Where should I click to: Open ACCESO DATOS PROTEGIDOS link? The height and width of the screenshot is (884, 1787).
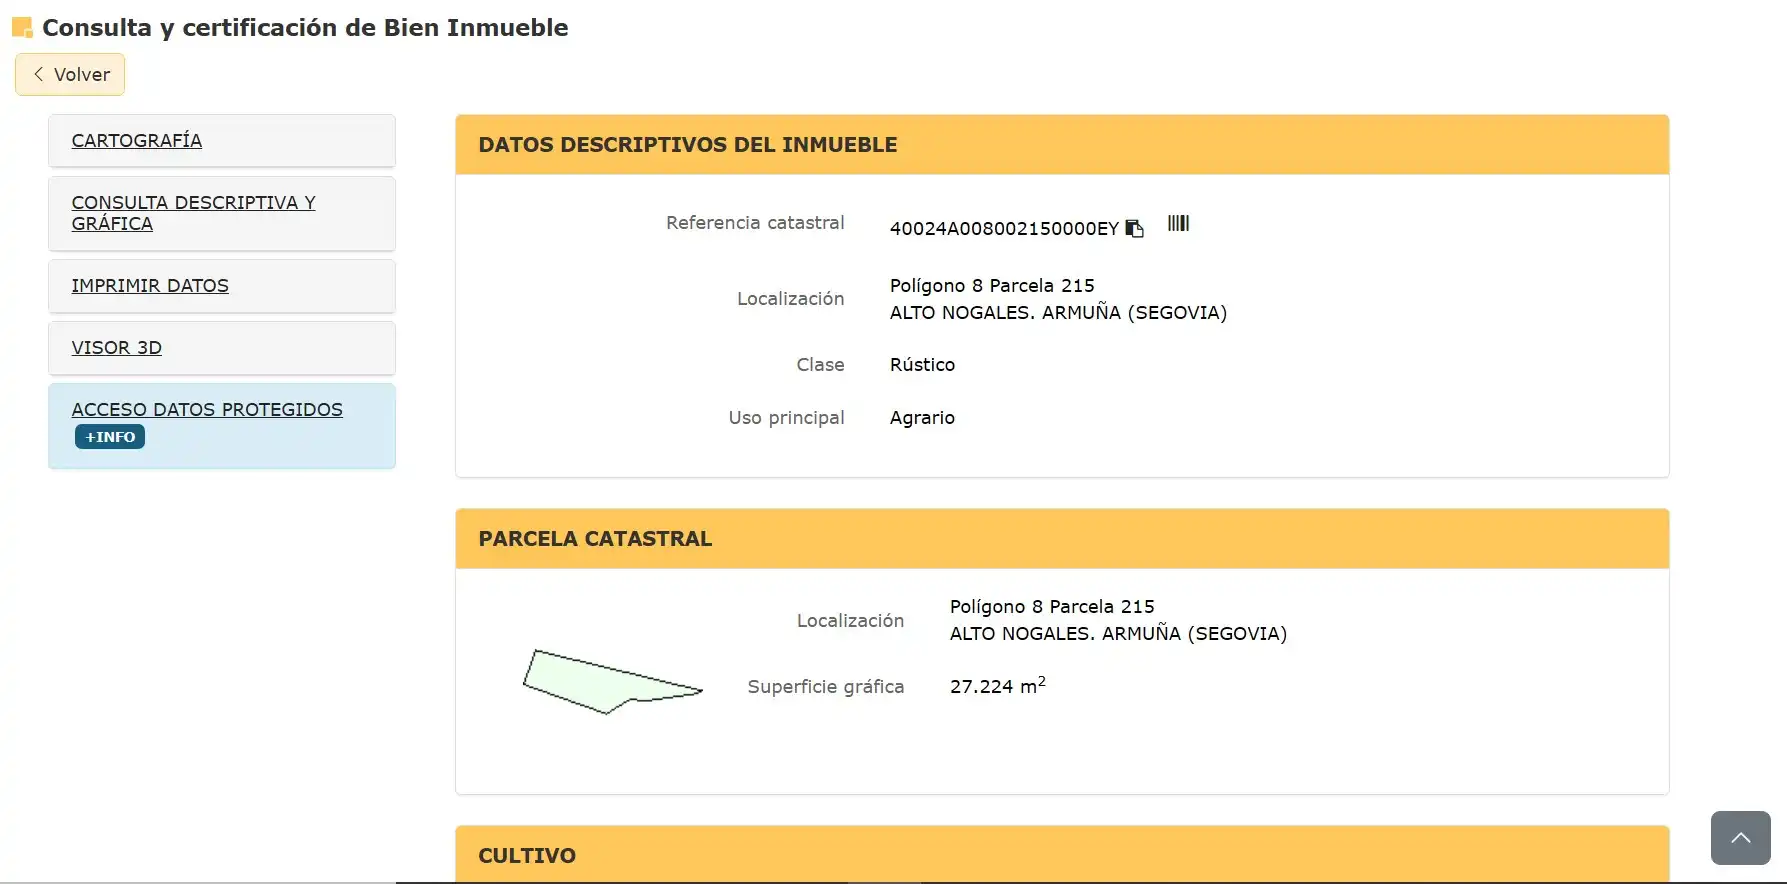click(x=207, y=410)
